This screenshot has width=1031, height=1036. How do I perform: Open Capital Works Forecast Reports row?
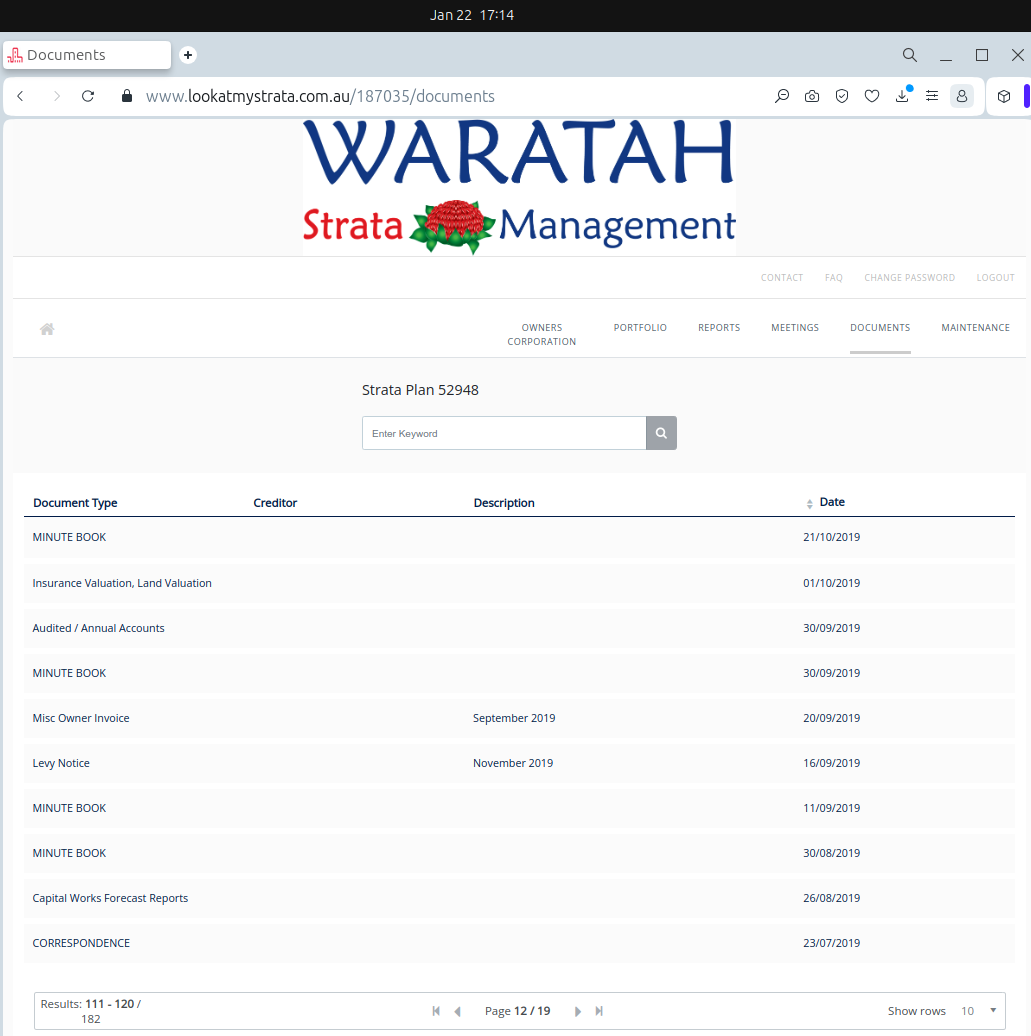[519, 898]
